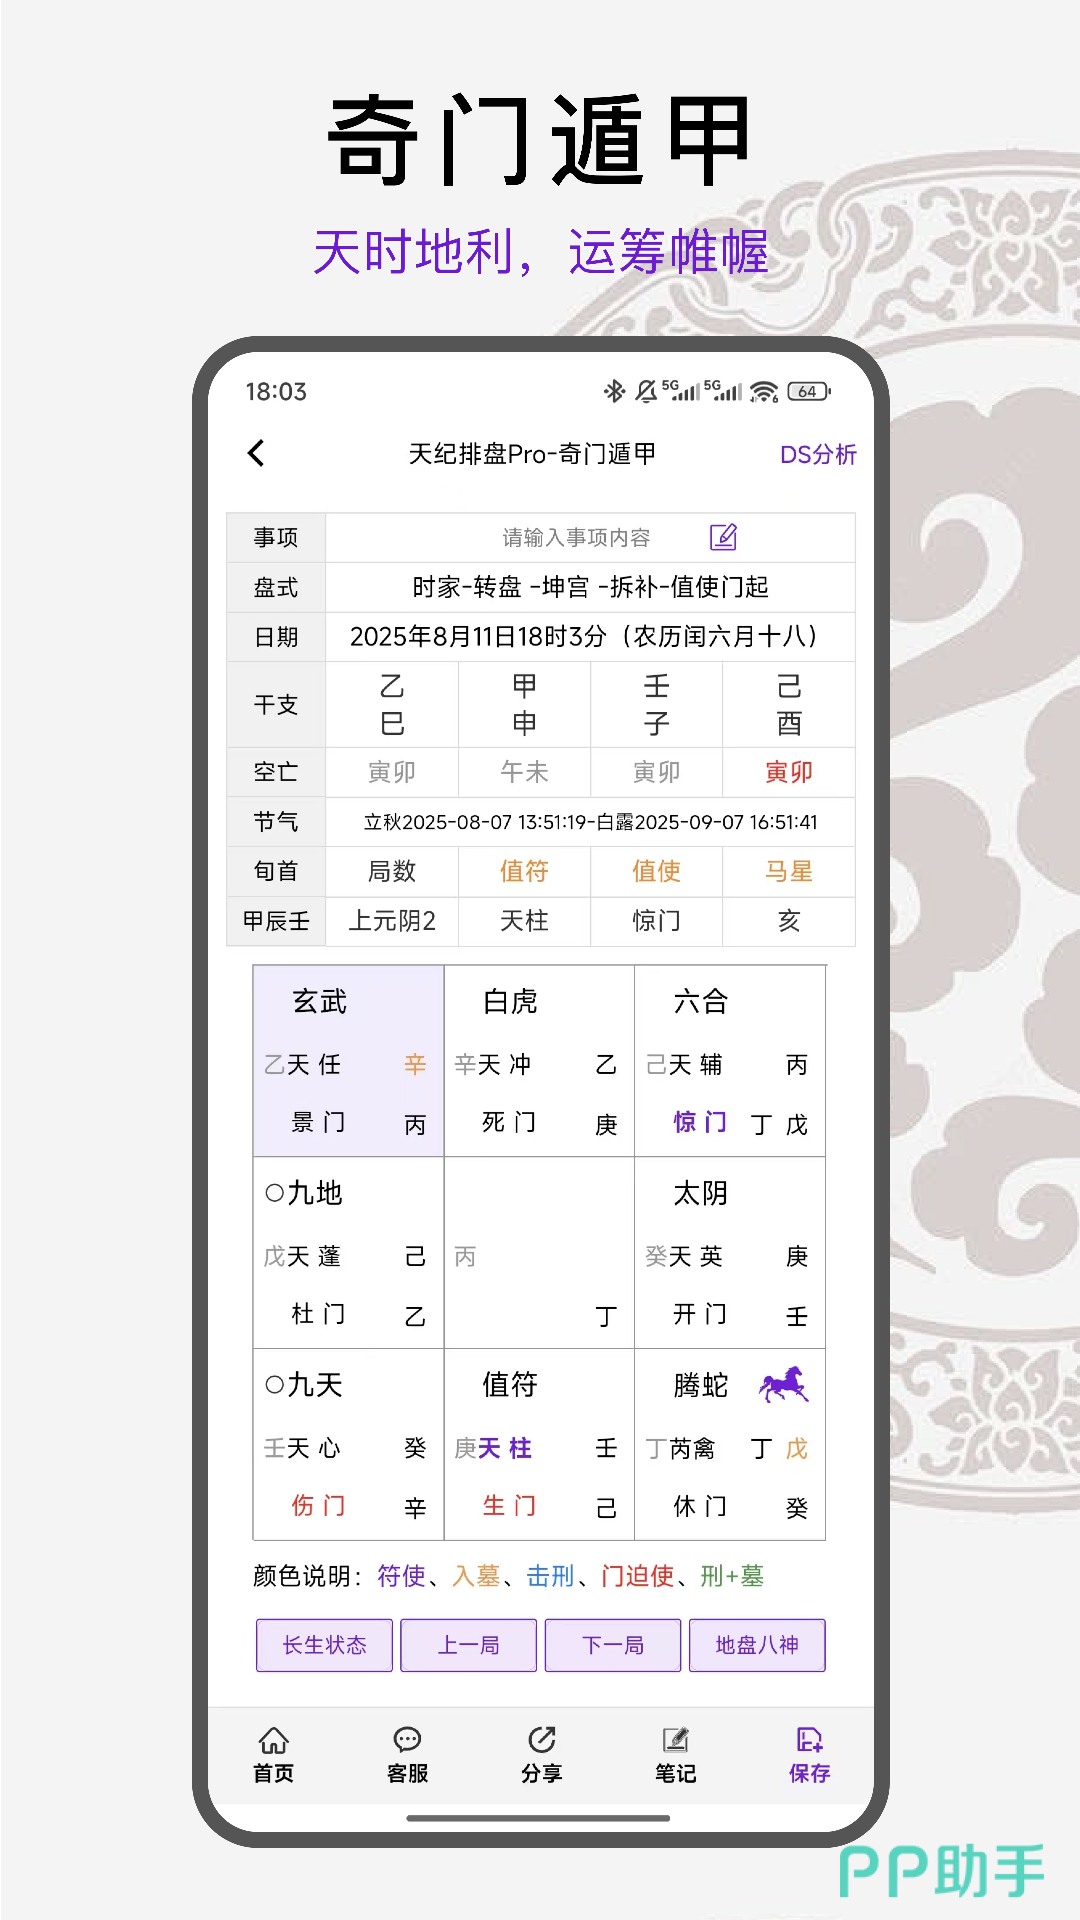Image resolution: width=1080 pixels, height=1920 pixels.
Task: Tap the 分享 share tab
Action: coord(541,1755)
